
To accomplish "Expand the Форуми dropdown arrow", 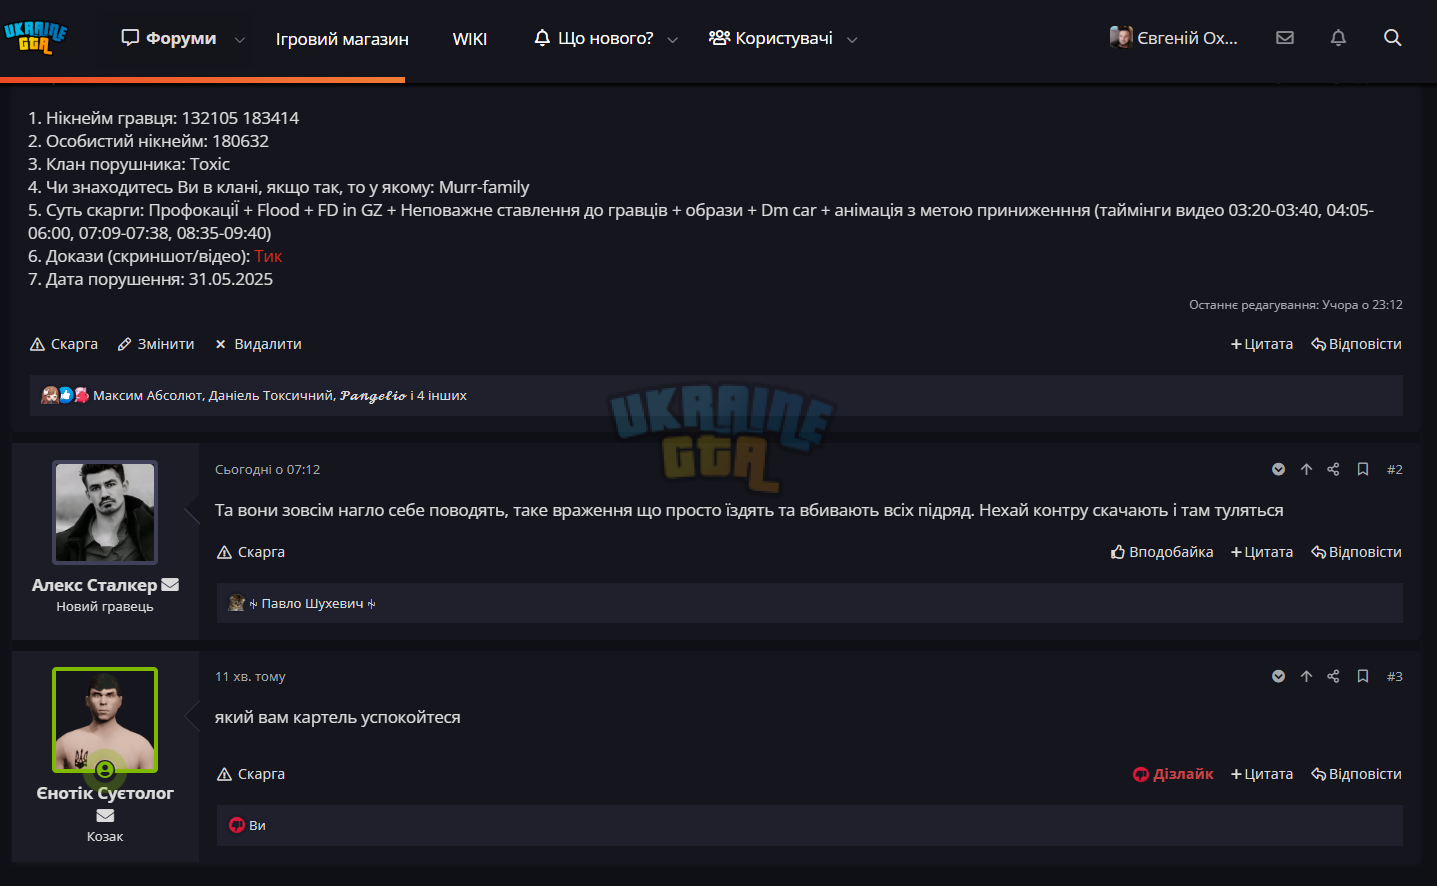I will 240,40.
